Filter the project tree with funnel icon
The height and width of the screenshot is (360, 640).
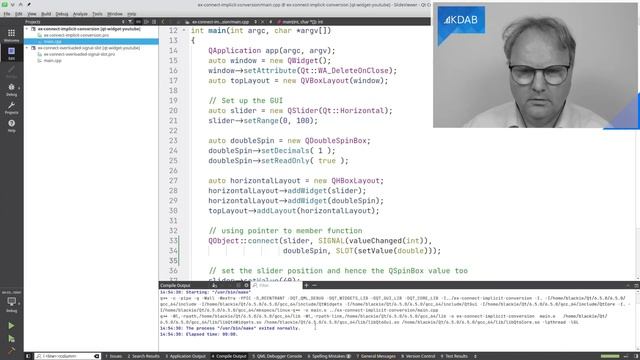[x=130, y=22]
